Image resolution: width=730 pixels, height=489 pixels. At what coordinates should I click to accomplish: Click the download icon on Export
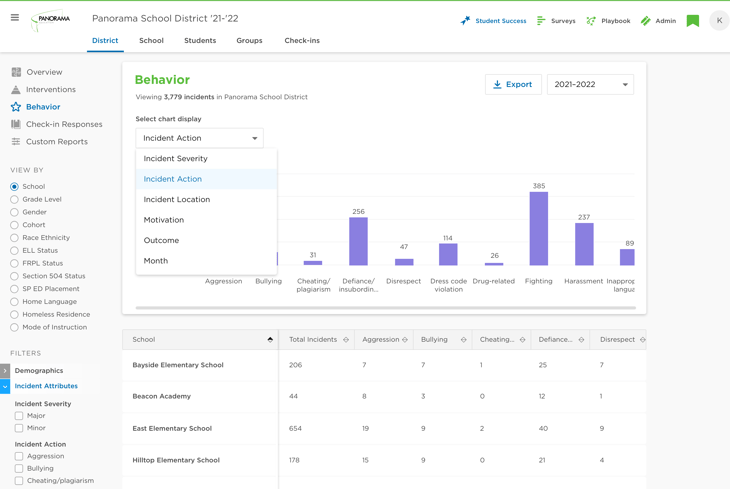pos(497,84)
